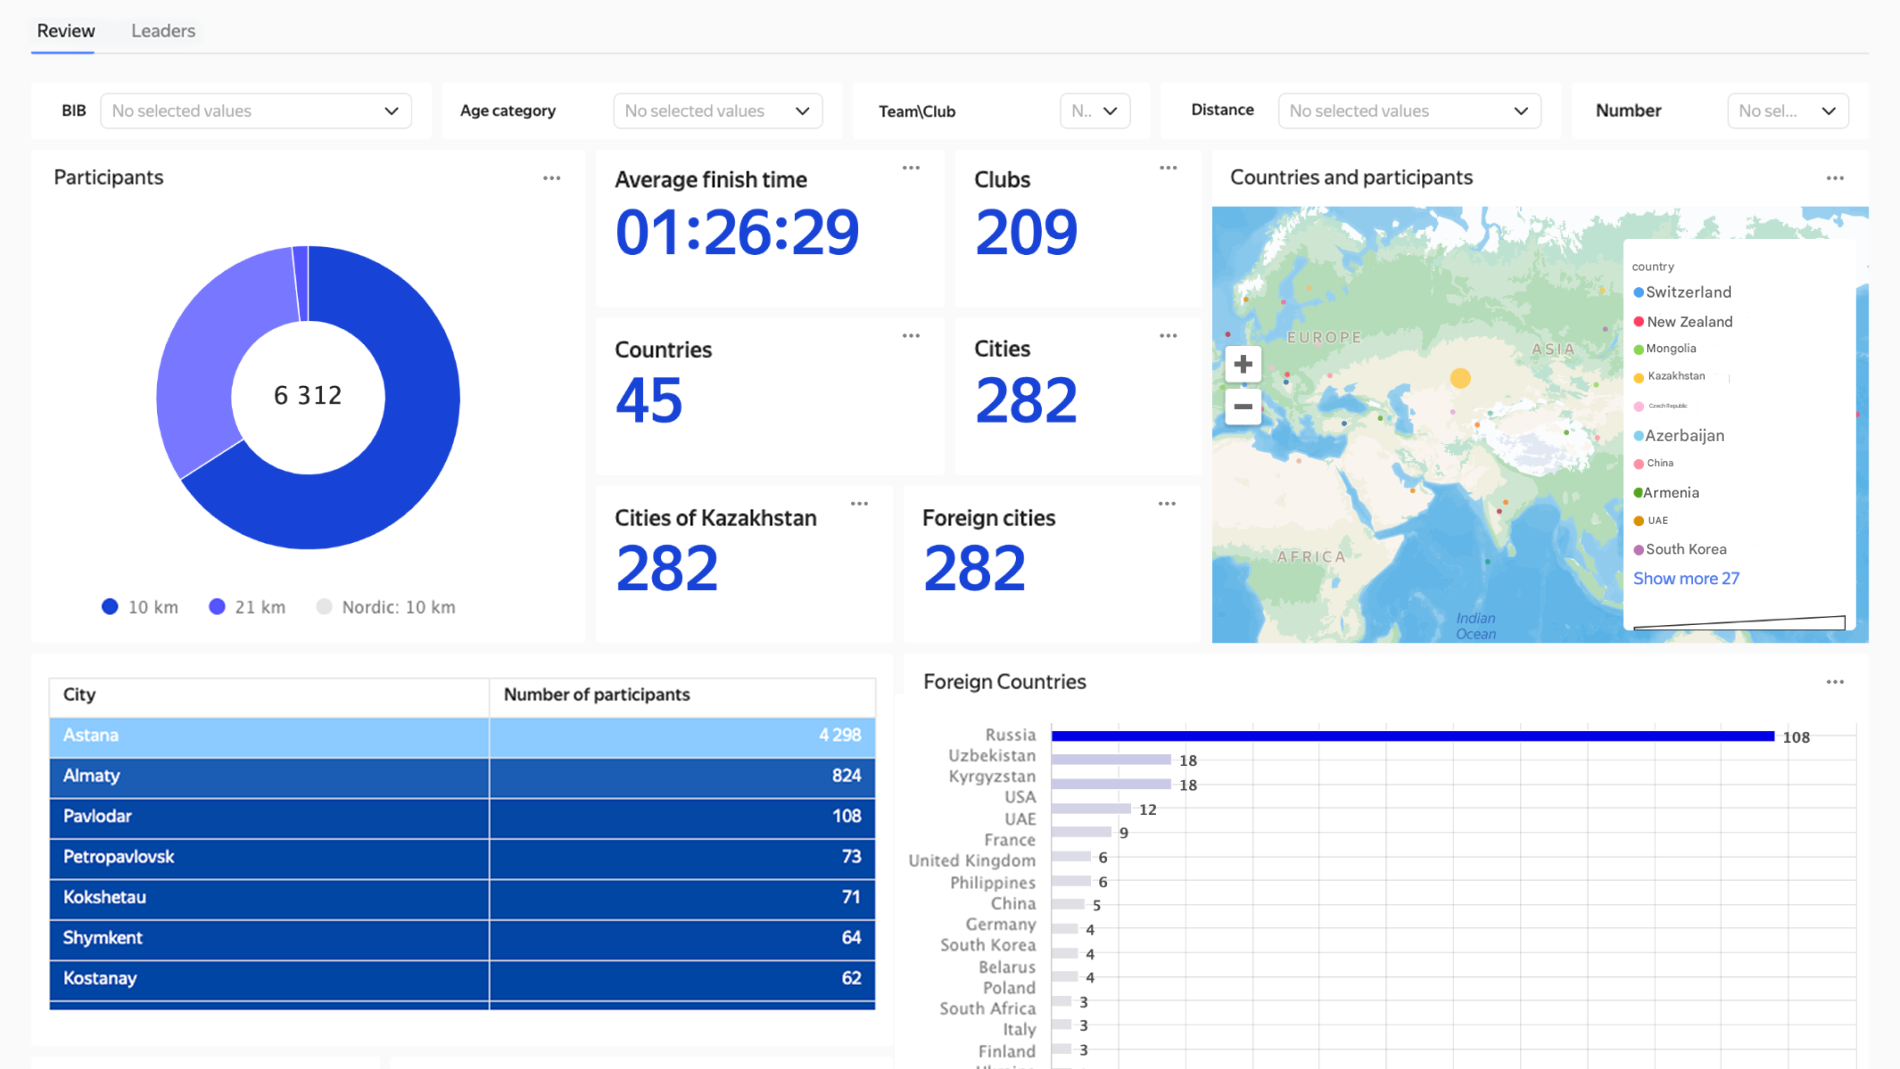Screen dimensions: 1900x1069
Task: Click the Switzerland legend color dot
Action: [x=1638, y=293]
